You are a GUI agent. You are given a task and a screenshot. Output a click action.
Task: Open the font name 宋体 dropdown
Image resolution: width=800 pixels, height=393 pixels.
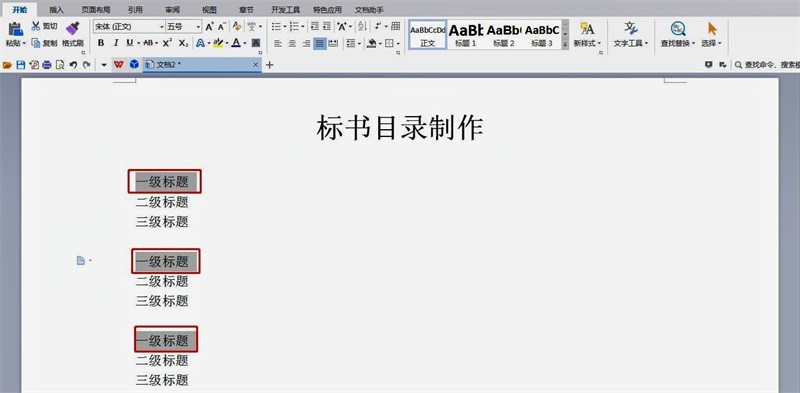pos(162,27)
